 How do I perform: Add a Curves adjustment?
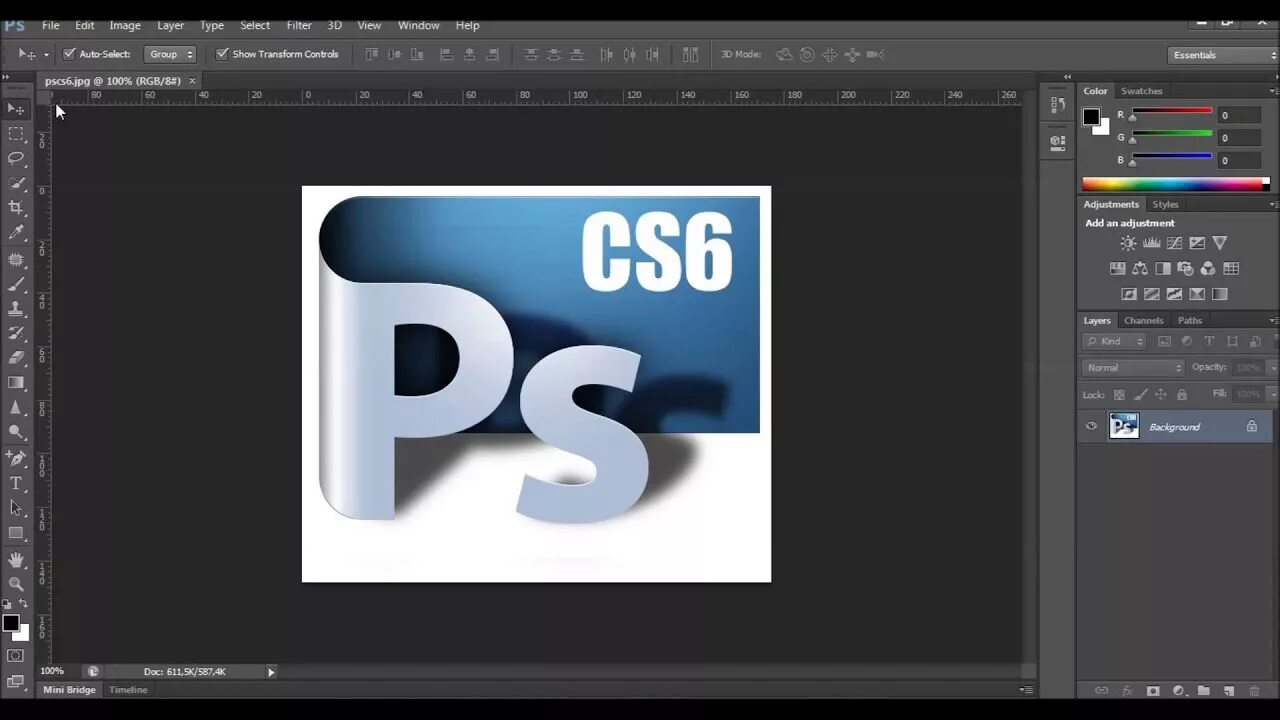pos(1174,243)
